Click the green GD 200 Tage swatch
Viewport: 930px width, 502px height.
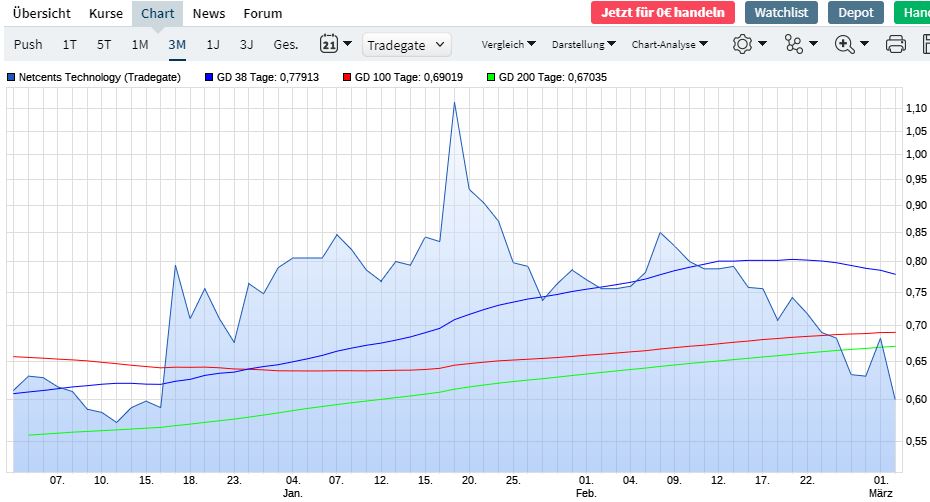coord(491,77)
